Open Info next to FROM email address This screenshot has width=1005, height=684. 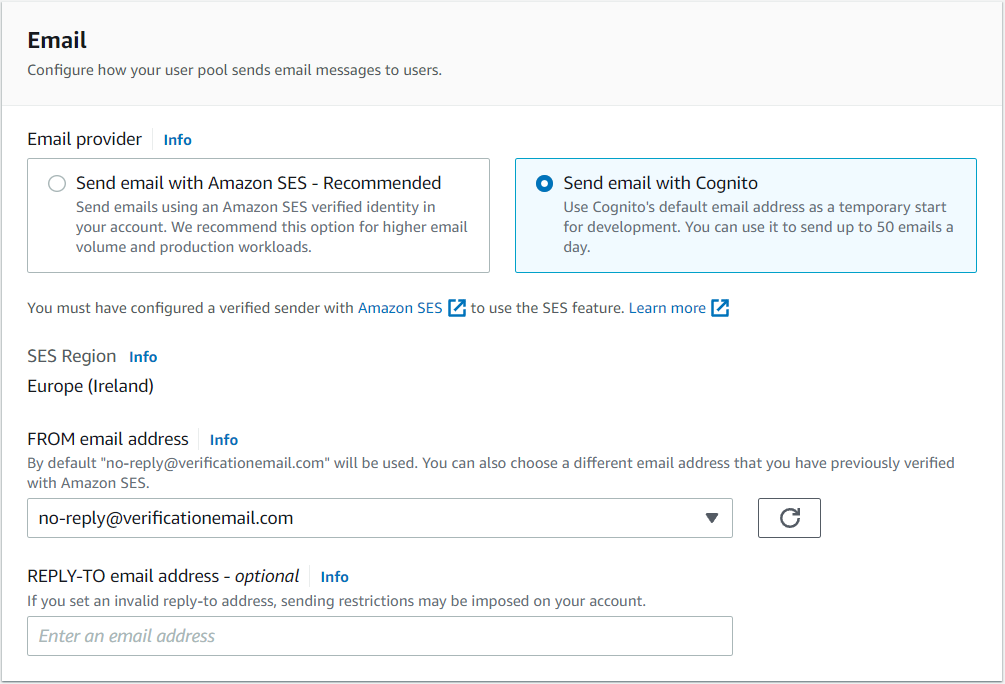pos(224,440)
